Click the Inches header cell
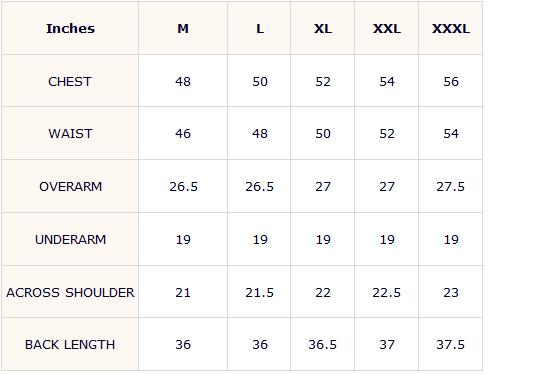The height and width of the screenshot is (374, 550). click(70, 28)
